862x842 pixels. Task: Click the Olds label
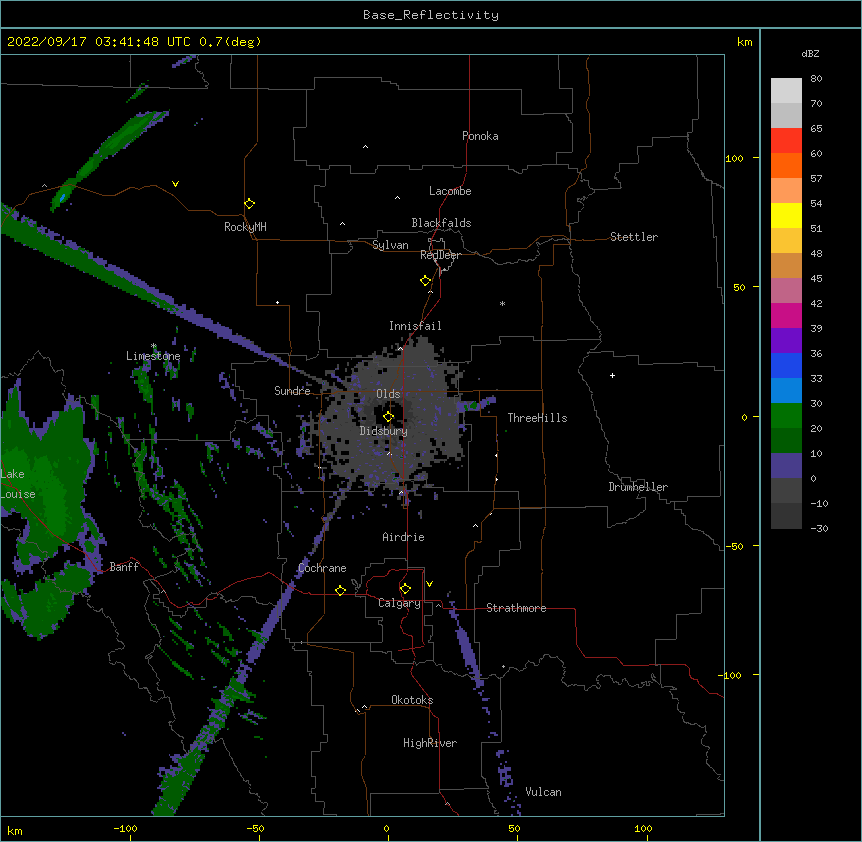388,394
